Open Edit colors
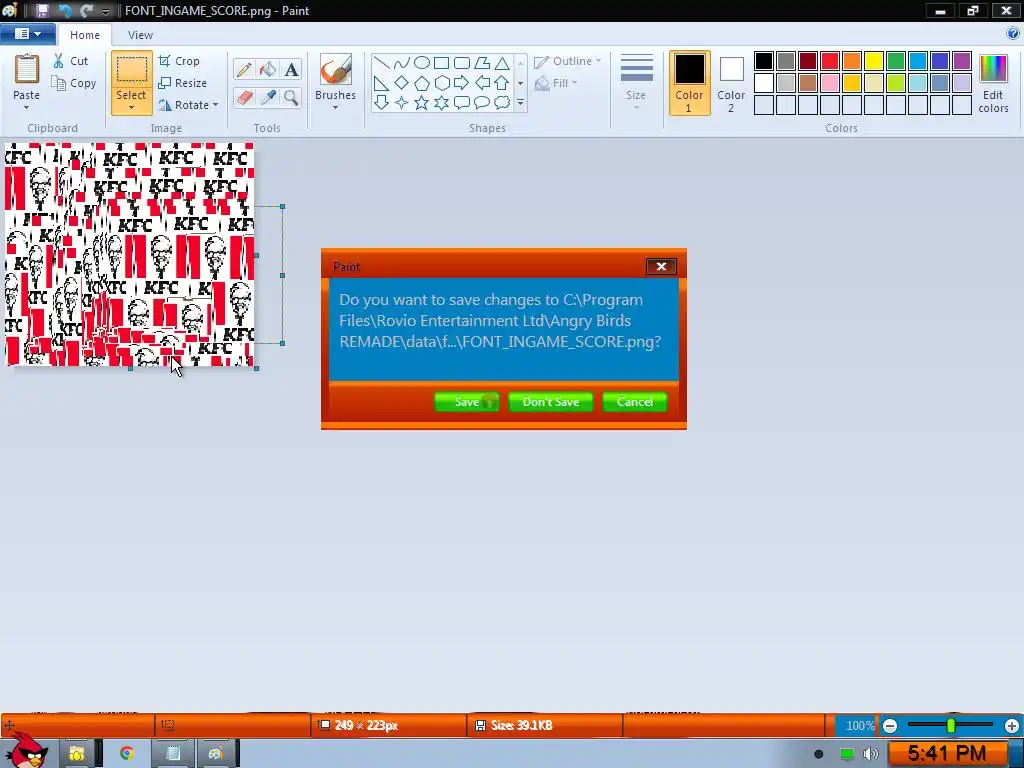The width and height of the screenshot is (1024, 768). 993,83
